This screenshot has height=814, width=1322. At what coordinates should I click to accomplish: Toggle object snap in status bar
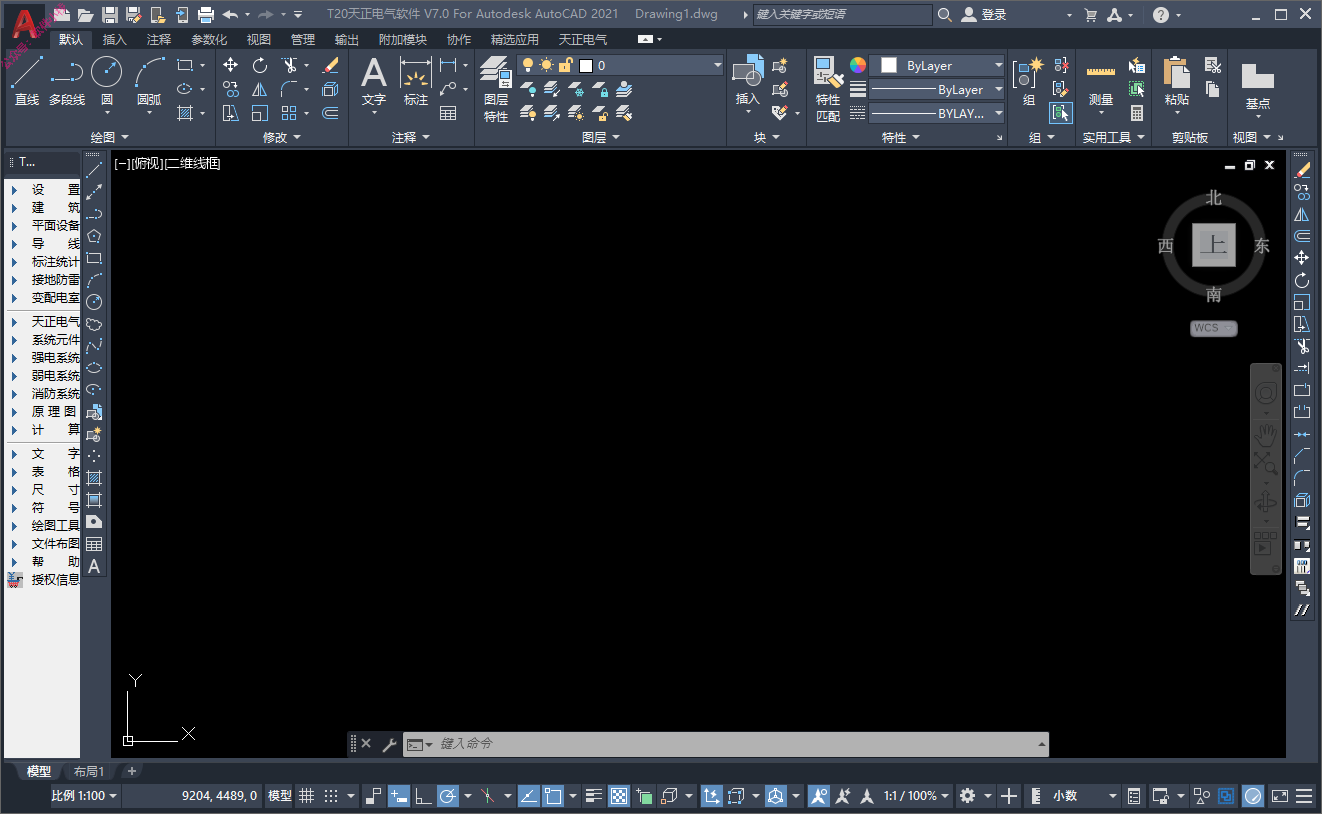[552, 796]
